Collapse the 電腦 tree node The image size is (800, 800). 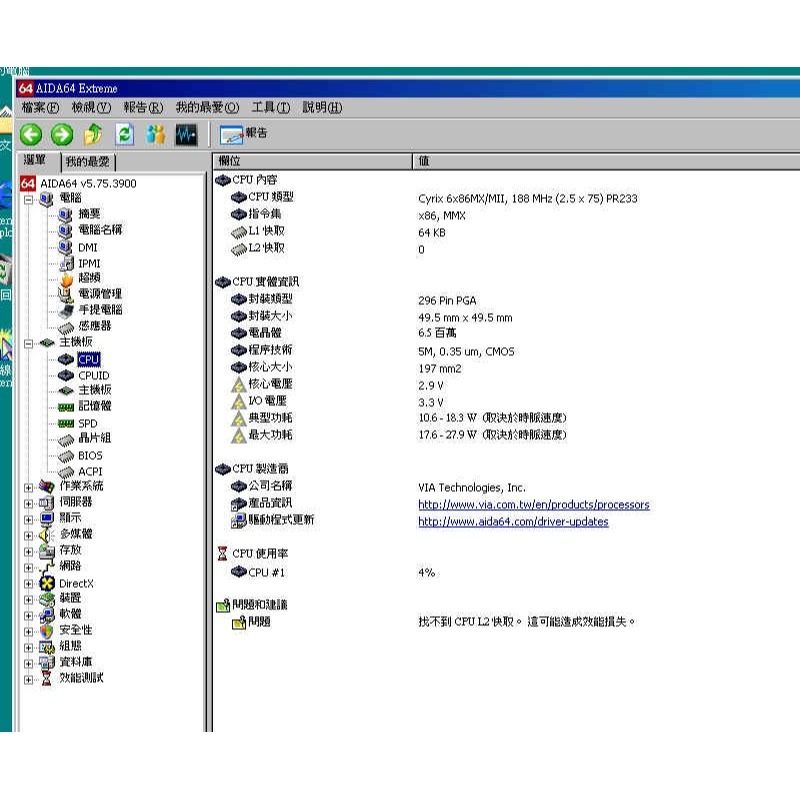pos(29,199)
